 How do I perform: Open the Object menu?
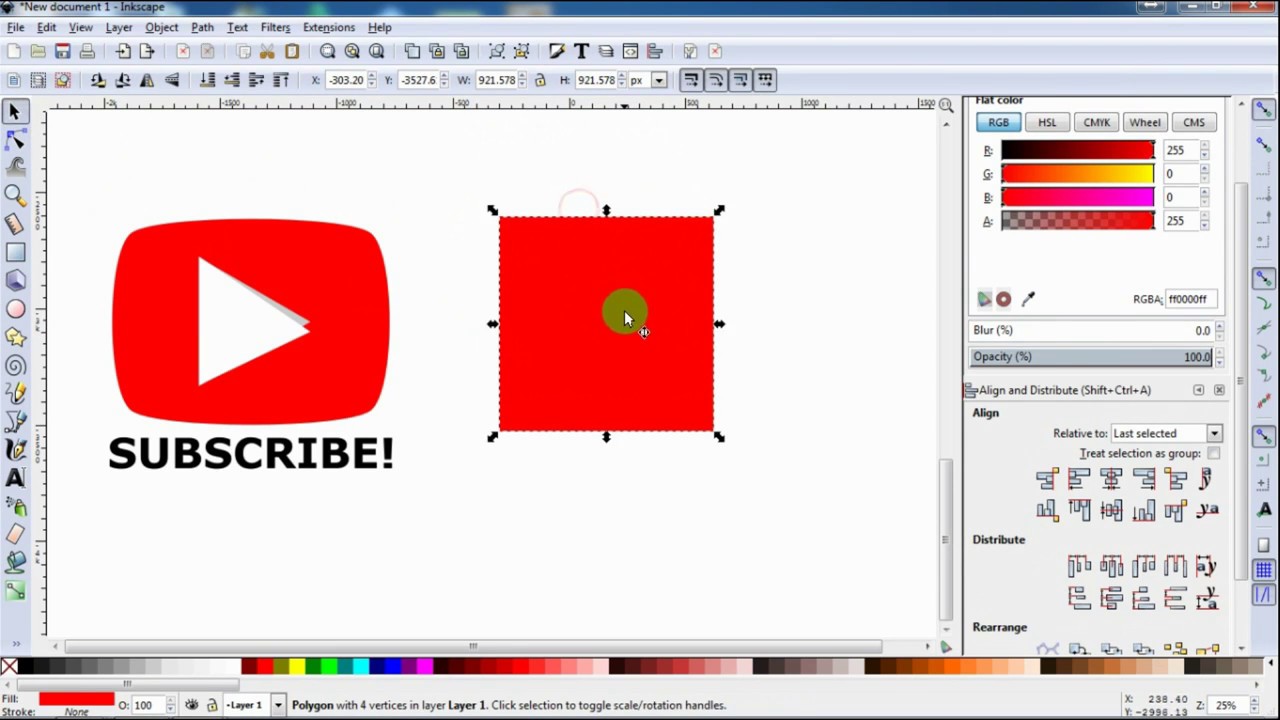click(x=162, y=27)
